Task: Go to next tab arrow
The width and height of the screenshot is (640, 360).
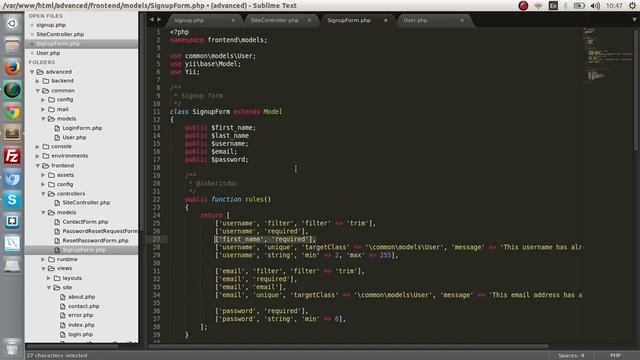Action: (x=159, y=20)
